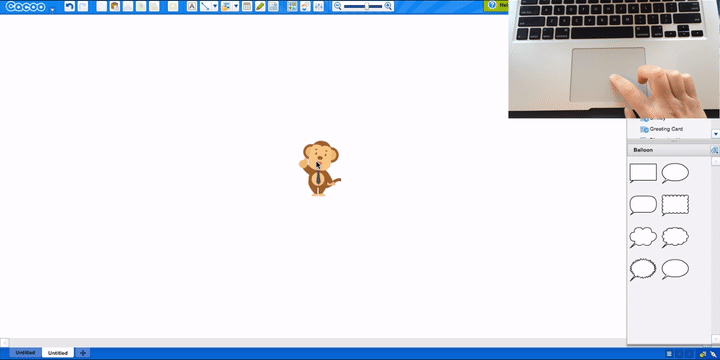Select the Line drawing tool

tap(205, 6)
